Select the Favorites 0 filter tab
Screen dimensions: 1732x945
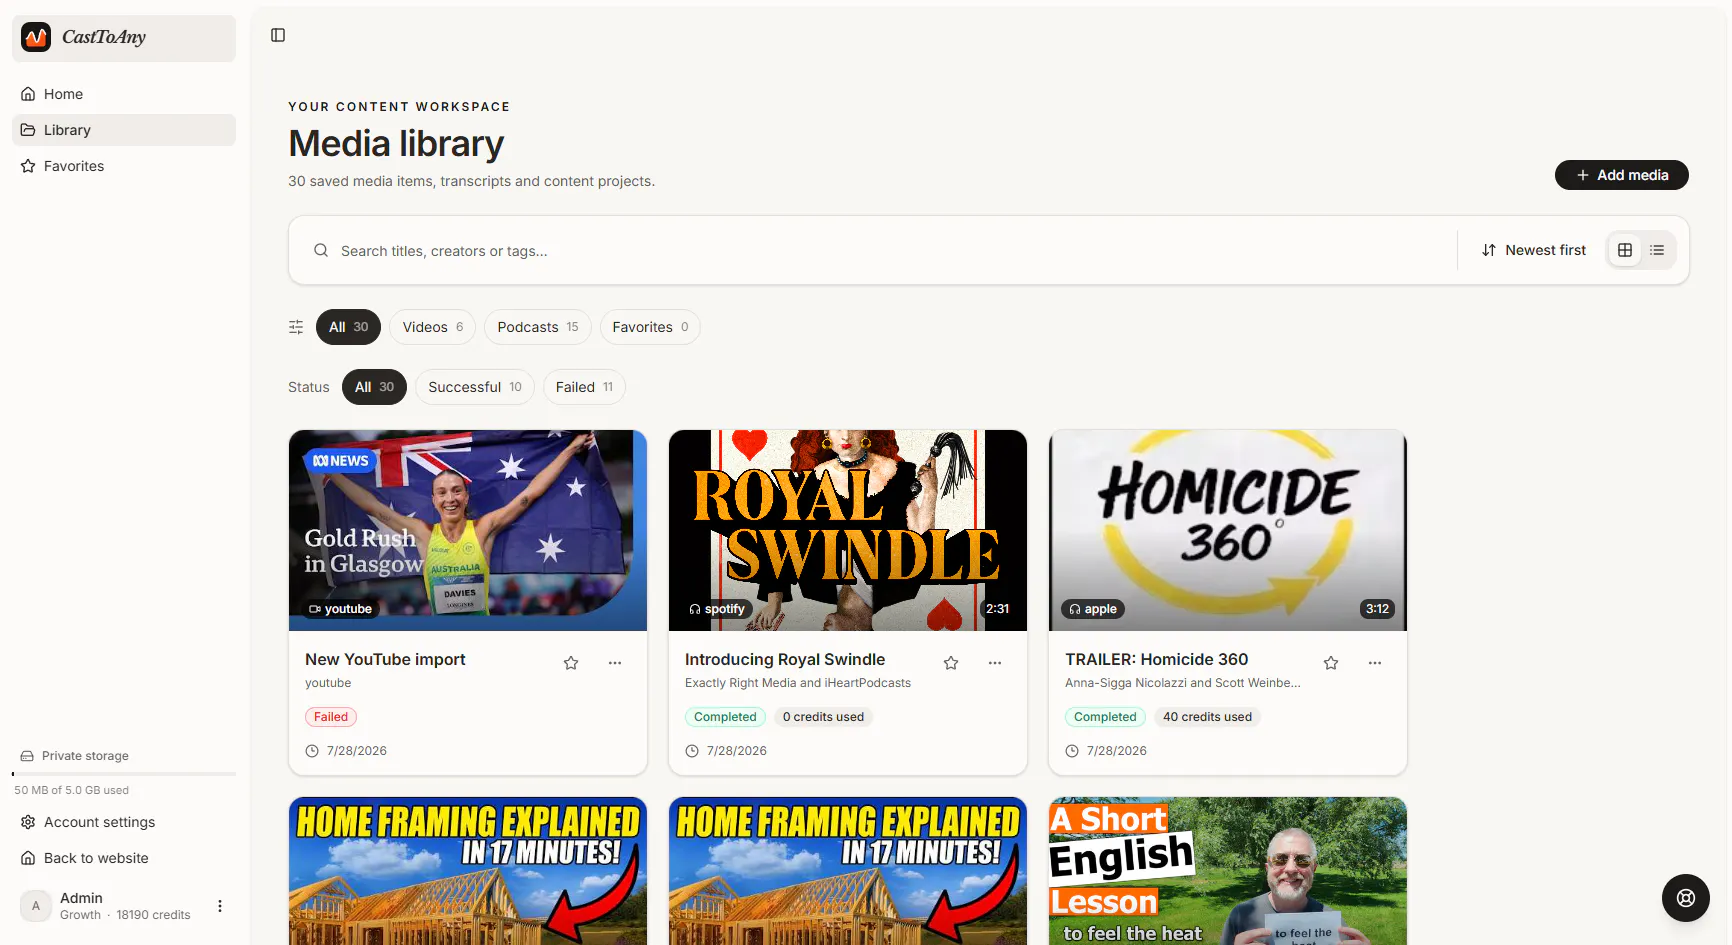tap(650, 327)
